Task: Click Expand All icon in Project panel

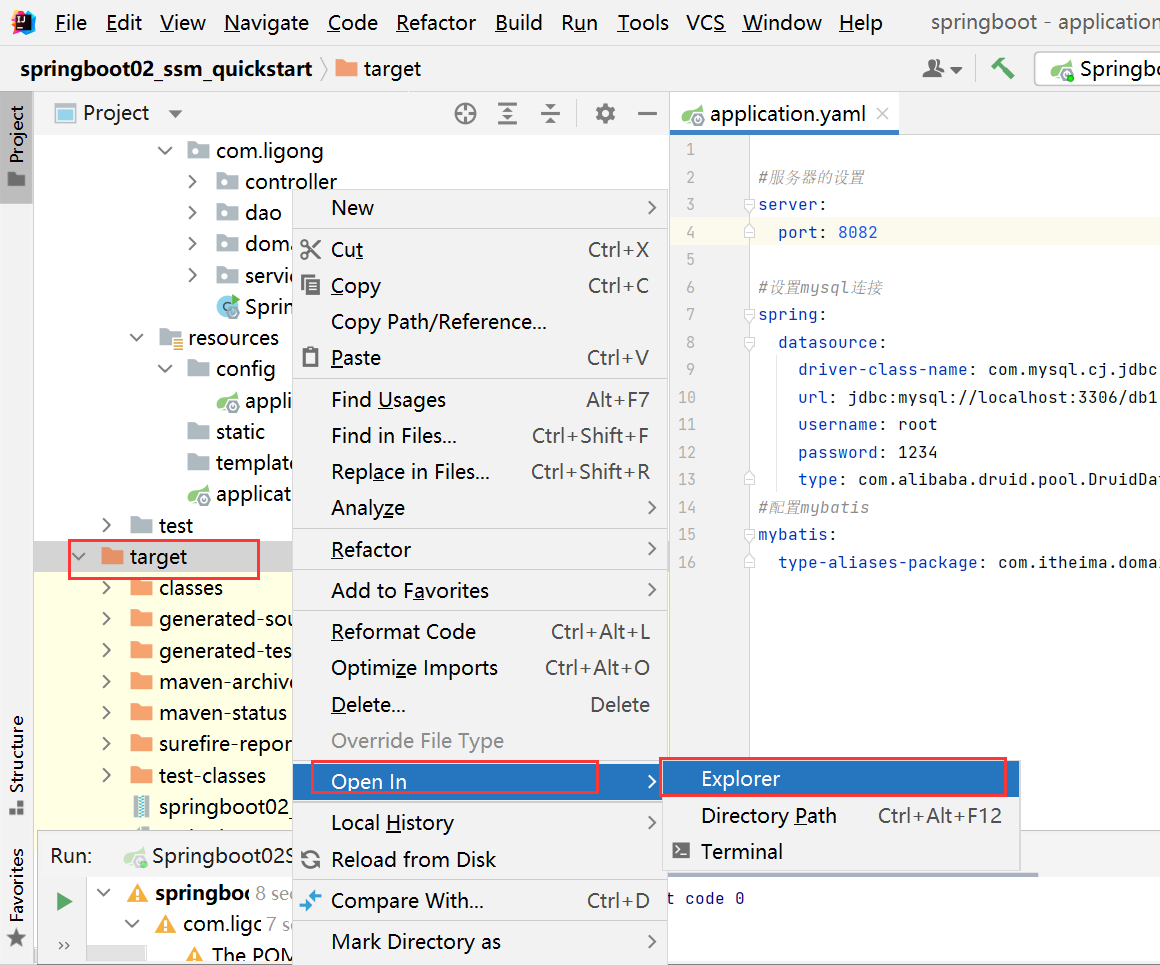Action: [x=508, y=114]
